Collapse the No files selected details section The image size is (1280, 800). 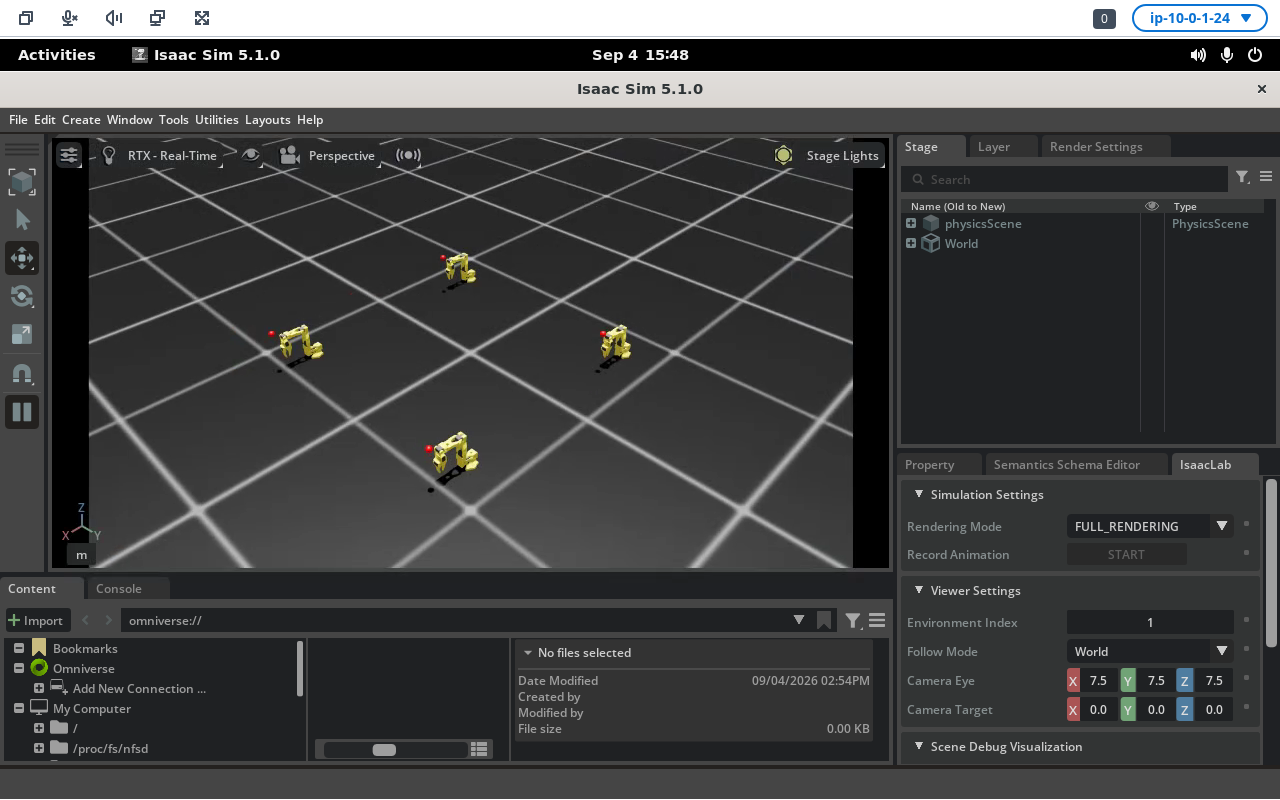point(528,653)
